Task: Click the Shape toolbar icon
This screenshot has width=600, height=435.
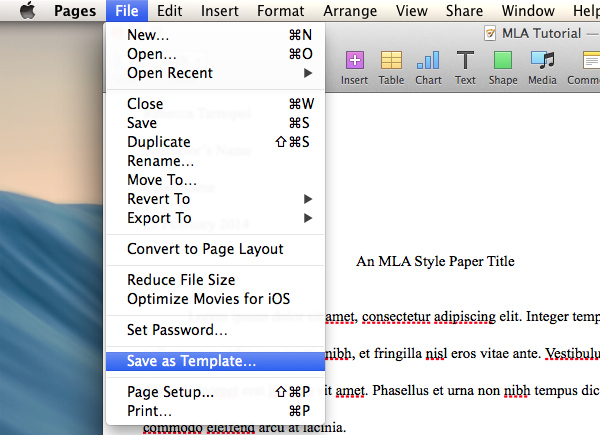Action: (x=503, y=66)
